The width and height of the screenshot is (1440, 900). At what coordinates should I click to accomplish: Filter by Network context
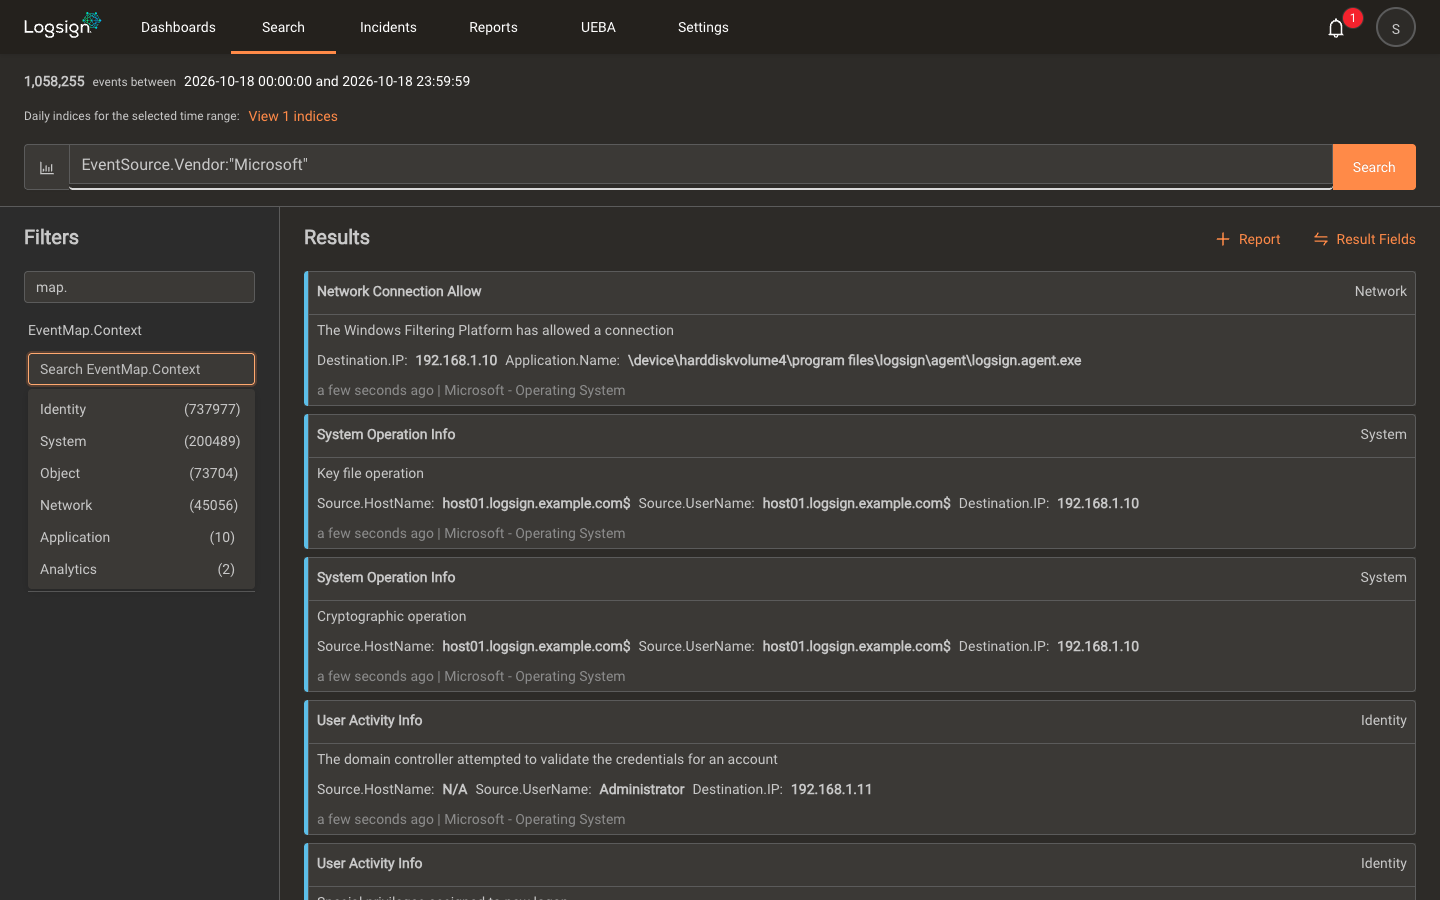[x=141, y=505]
